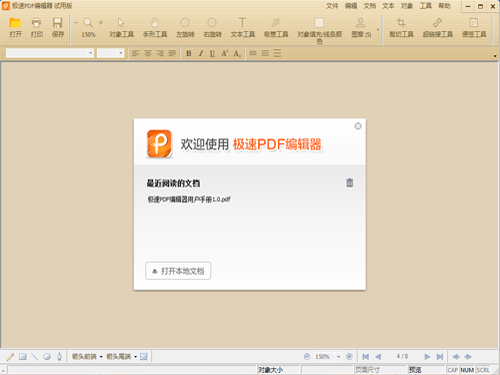Open the font name dropdown
500x375 pixels.
pyautogui.click(x=91, y=53)
